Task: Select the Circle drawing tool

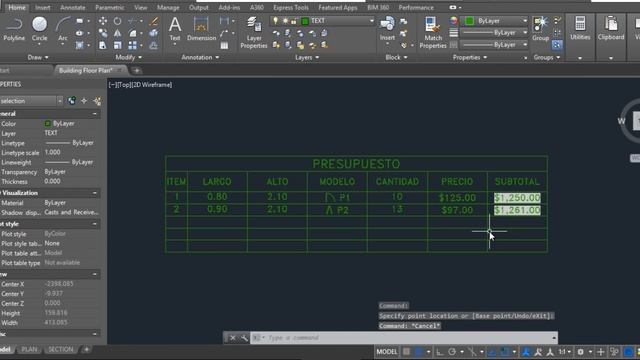Action: point(40,29)
